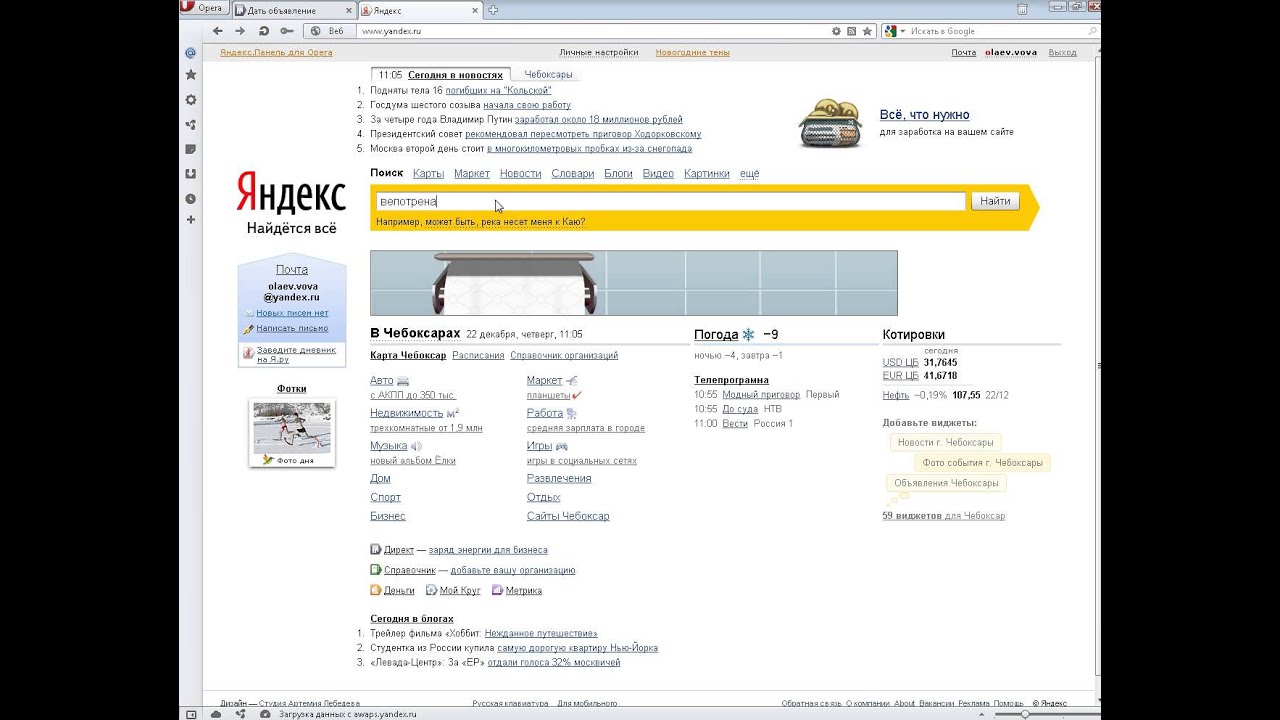Open 'Яндекс.Панель для Opera' link
The image size is (1280, 720).
coord(276,52)
